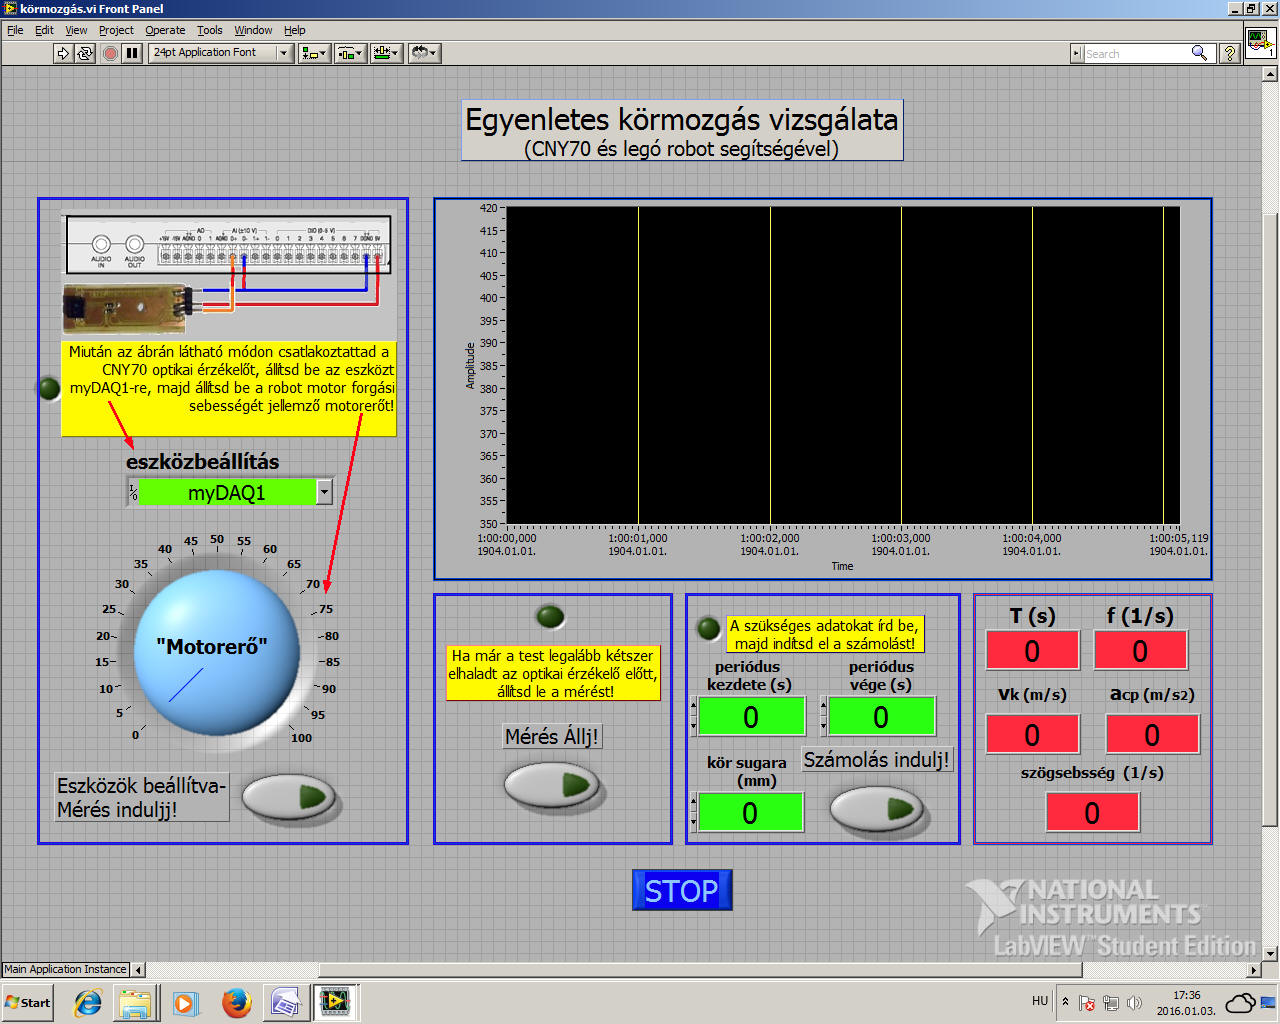Increment the kör sugara stepper

(x=692, y=803)
